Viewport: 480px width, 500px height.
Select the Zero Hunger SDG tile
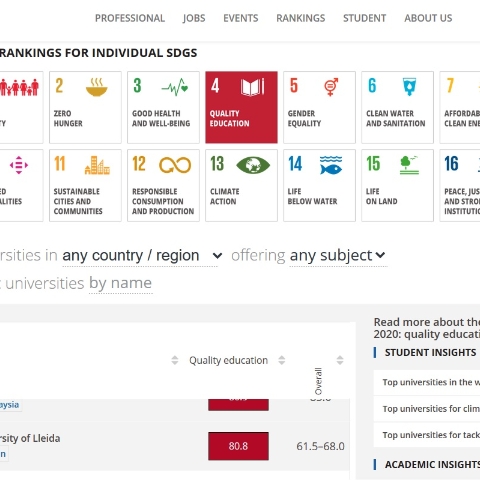pyautogui.click(x=85, y=107)
